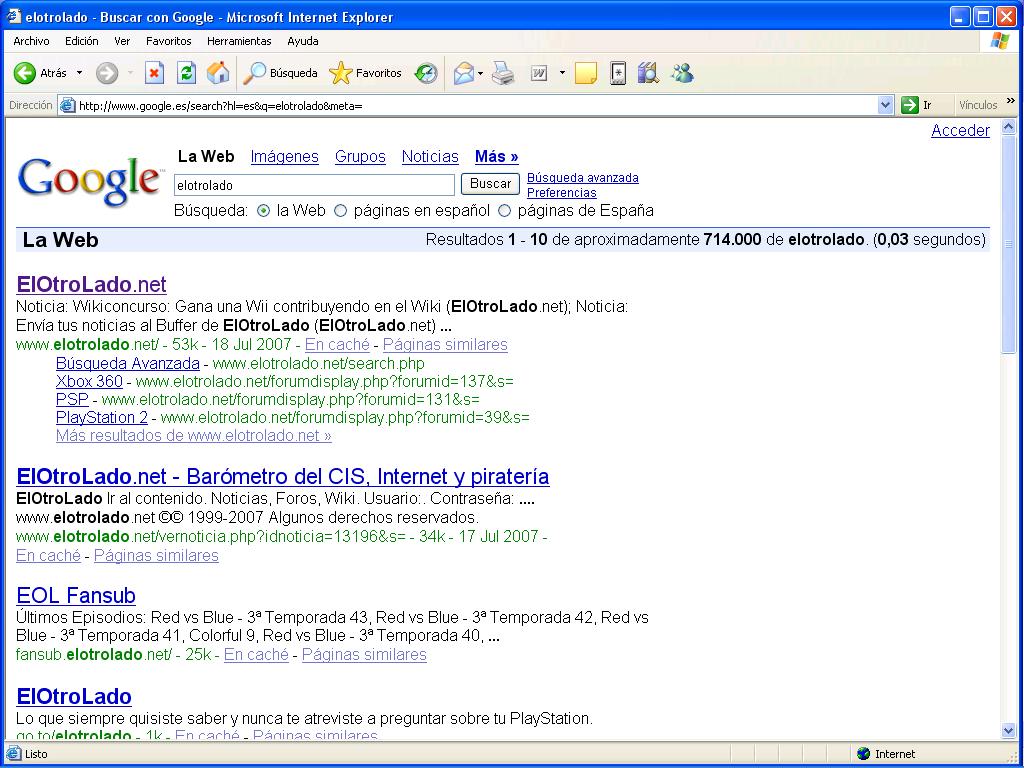
Task: Expand the Word edit dropdown arrow
Action: [x=562, y=73]
